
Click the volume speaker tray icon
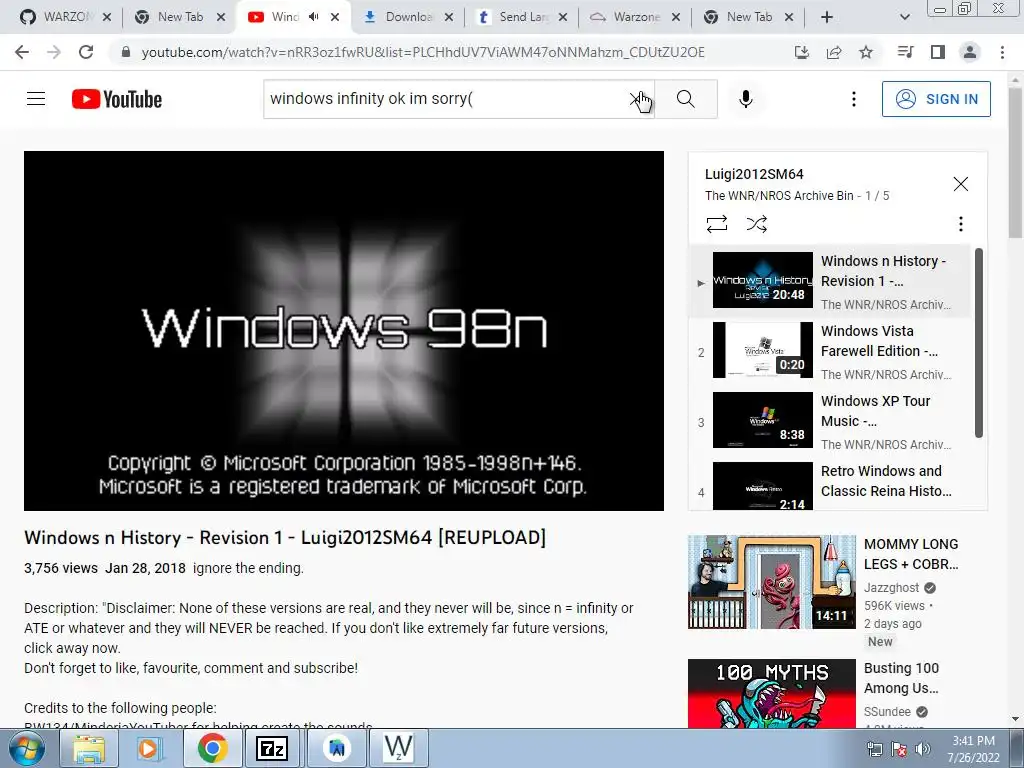point(923,749)
